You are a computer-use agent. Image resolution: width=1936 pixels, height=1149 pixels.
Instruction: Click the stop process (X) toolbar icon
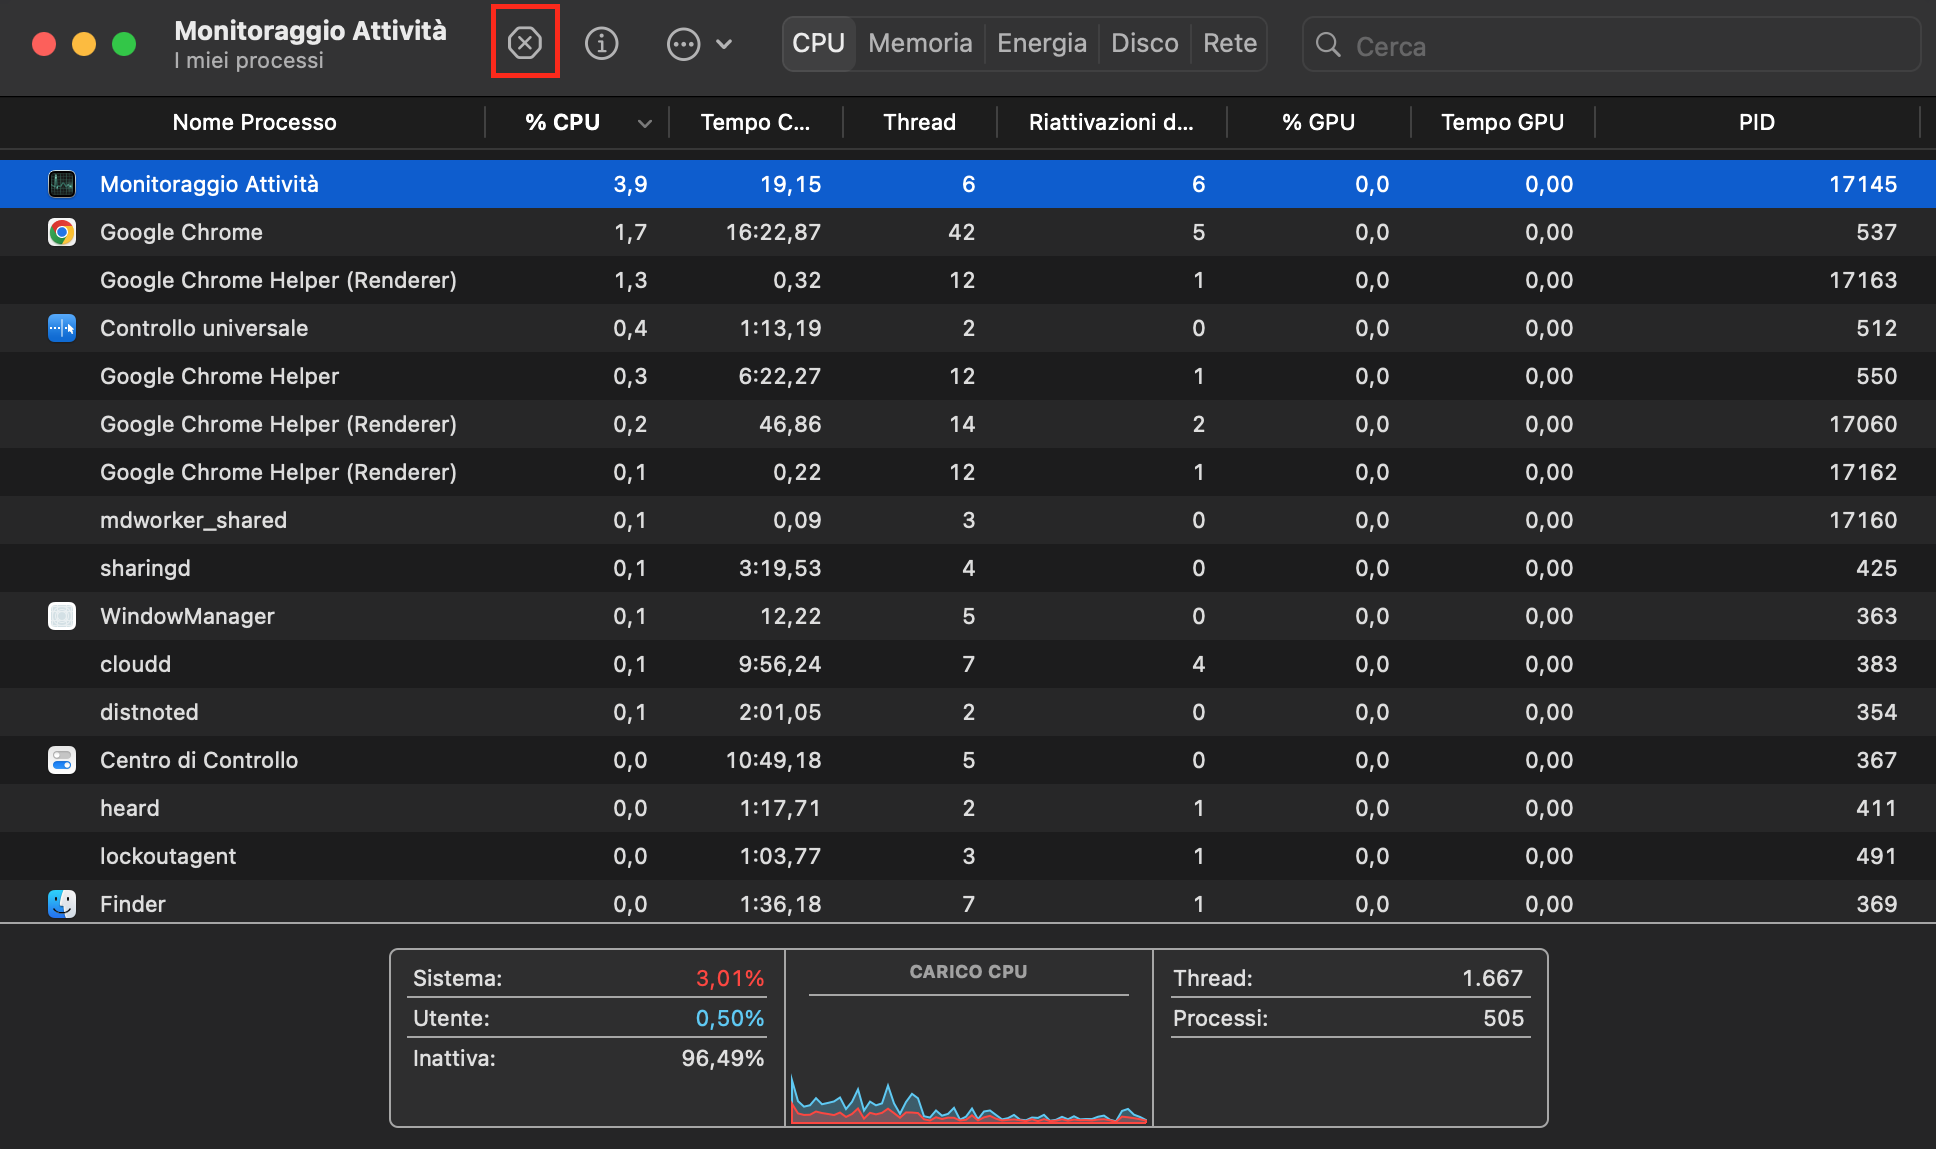524,43
